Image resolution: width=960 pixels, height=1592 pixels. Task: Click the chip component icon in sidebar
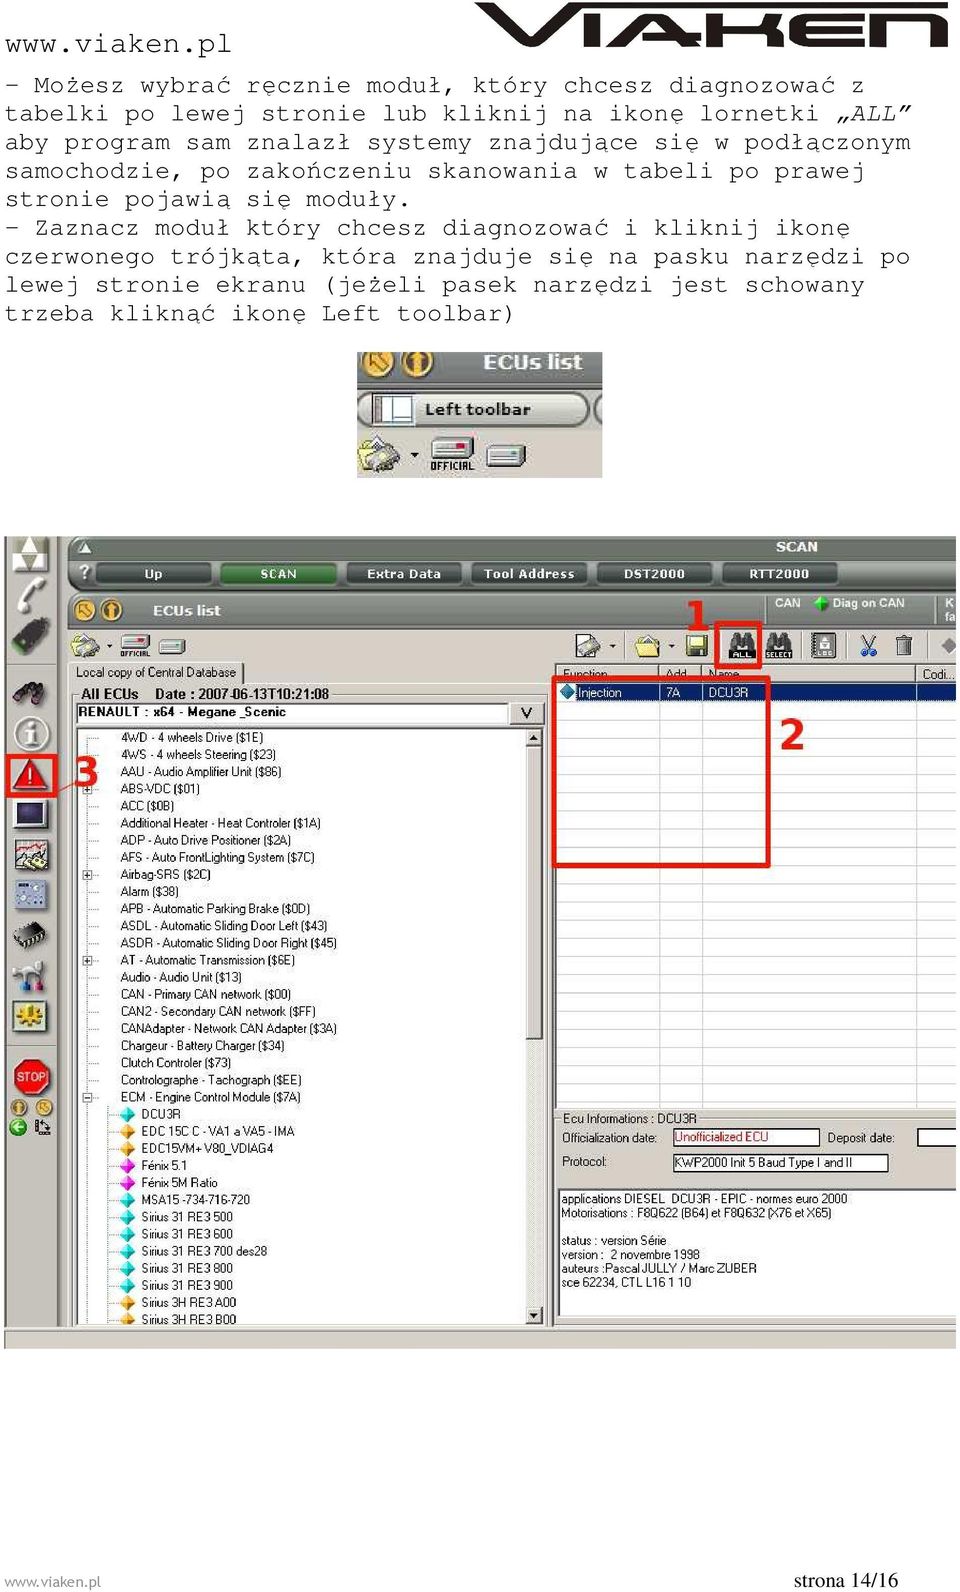point(30,936)
